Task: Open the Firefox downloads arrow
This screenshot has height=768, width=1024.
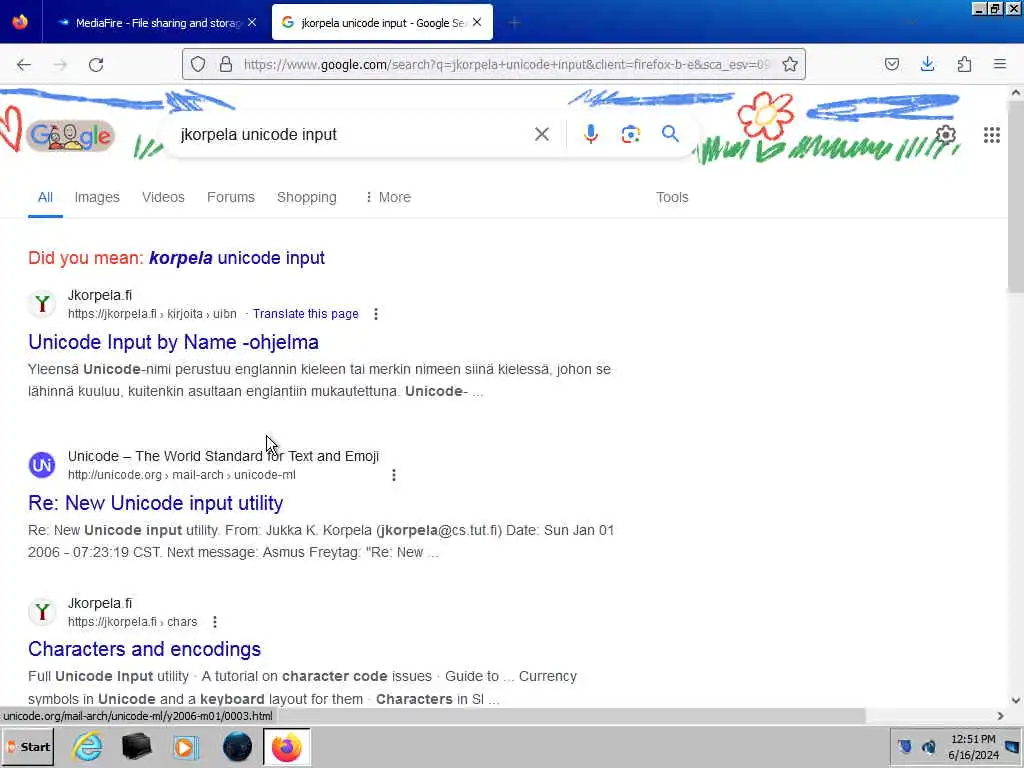Action: 927,64
